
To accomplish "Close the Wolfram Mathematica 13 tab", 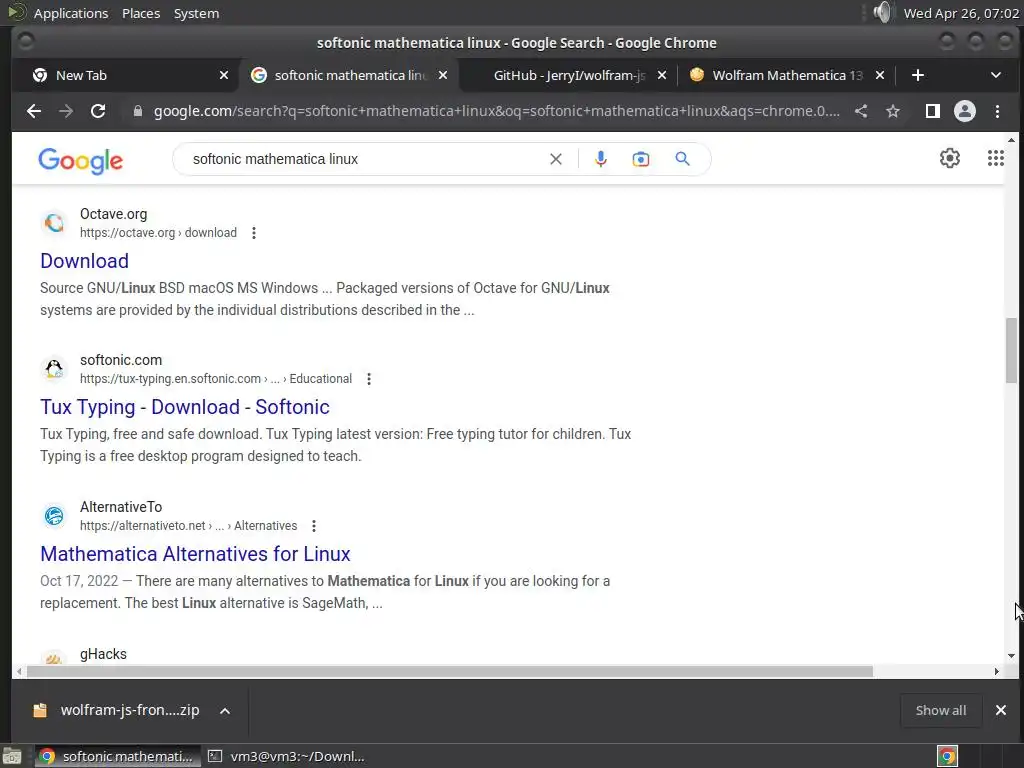I will point(880,75).
